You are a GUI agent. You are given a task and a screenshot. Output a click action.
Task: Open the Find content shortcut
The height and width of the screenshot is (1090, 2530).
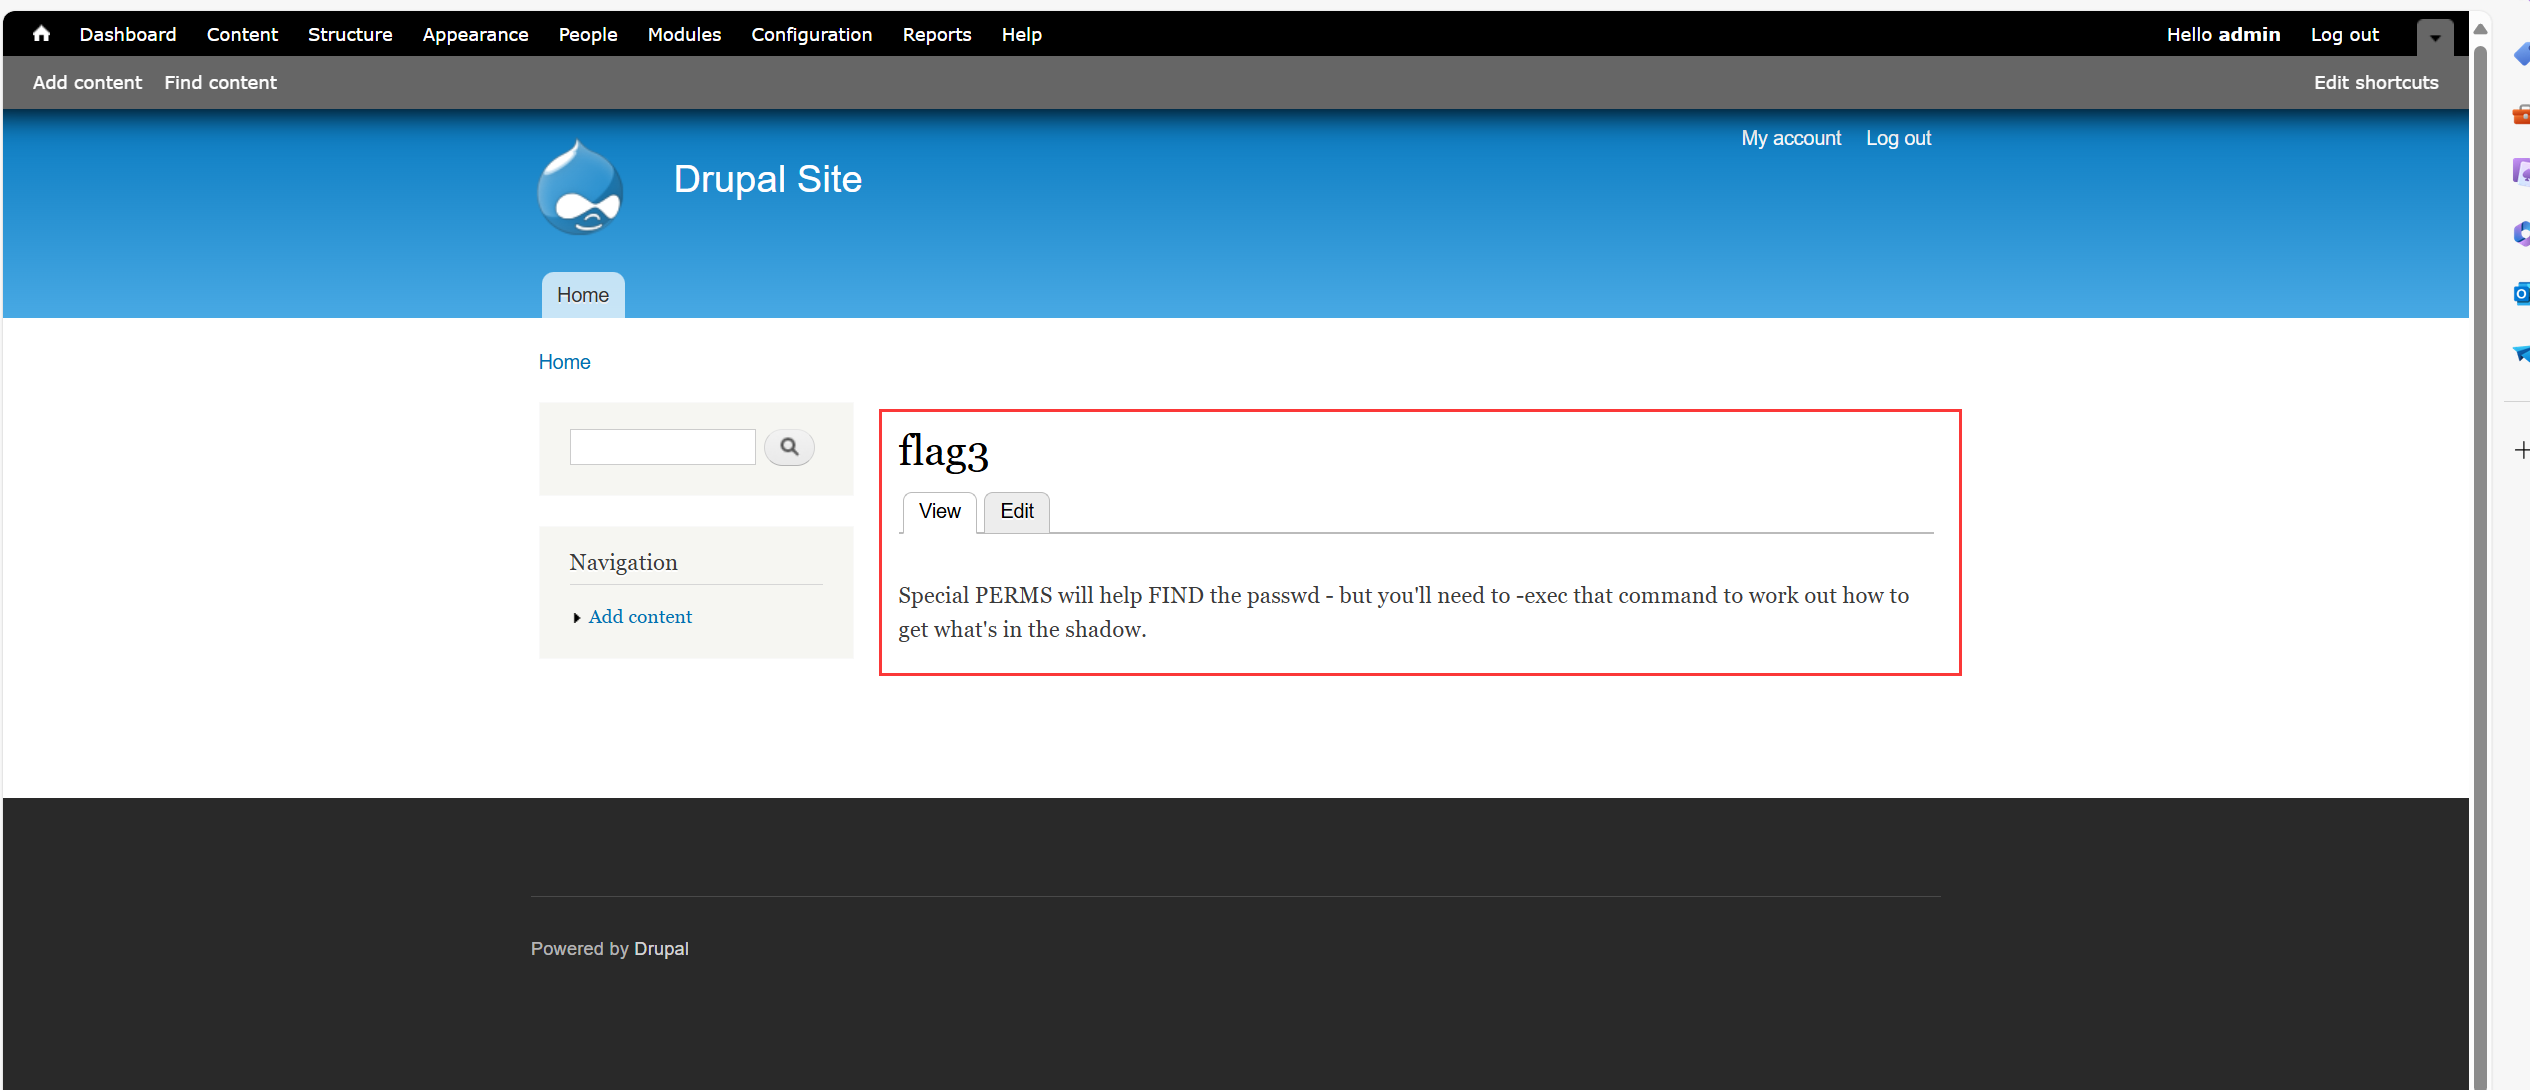coord(220,82)
